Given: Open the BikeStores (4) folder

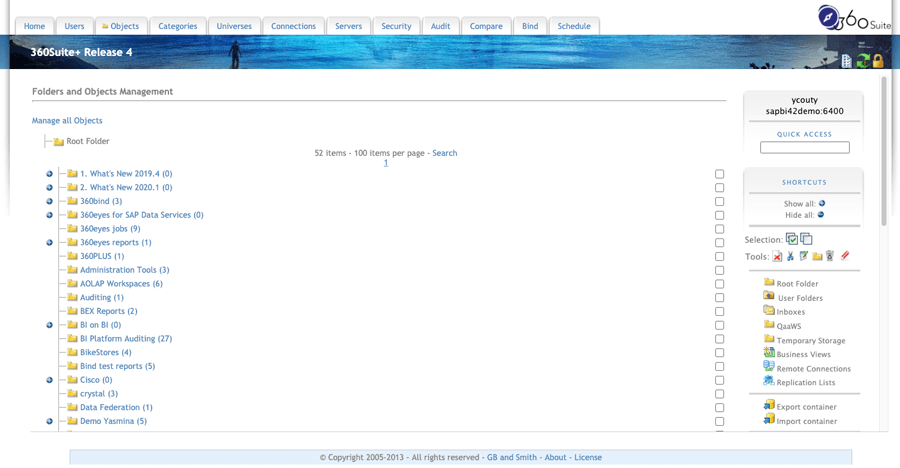Looking at the screenshot, I should tap(106, 353).
